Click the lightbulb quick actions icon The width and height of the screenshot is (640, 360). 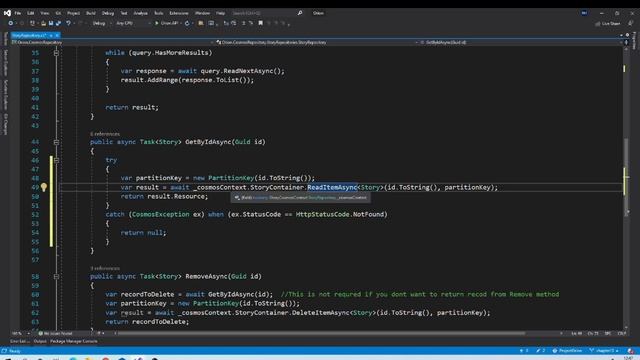point(44,187)
